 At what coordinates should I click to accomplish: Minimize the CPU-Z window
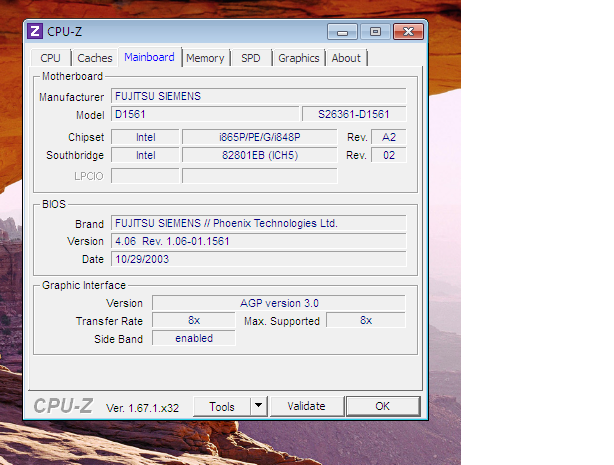point(342,32)
